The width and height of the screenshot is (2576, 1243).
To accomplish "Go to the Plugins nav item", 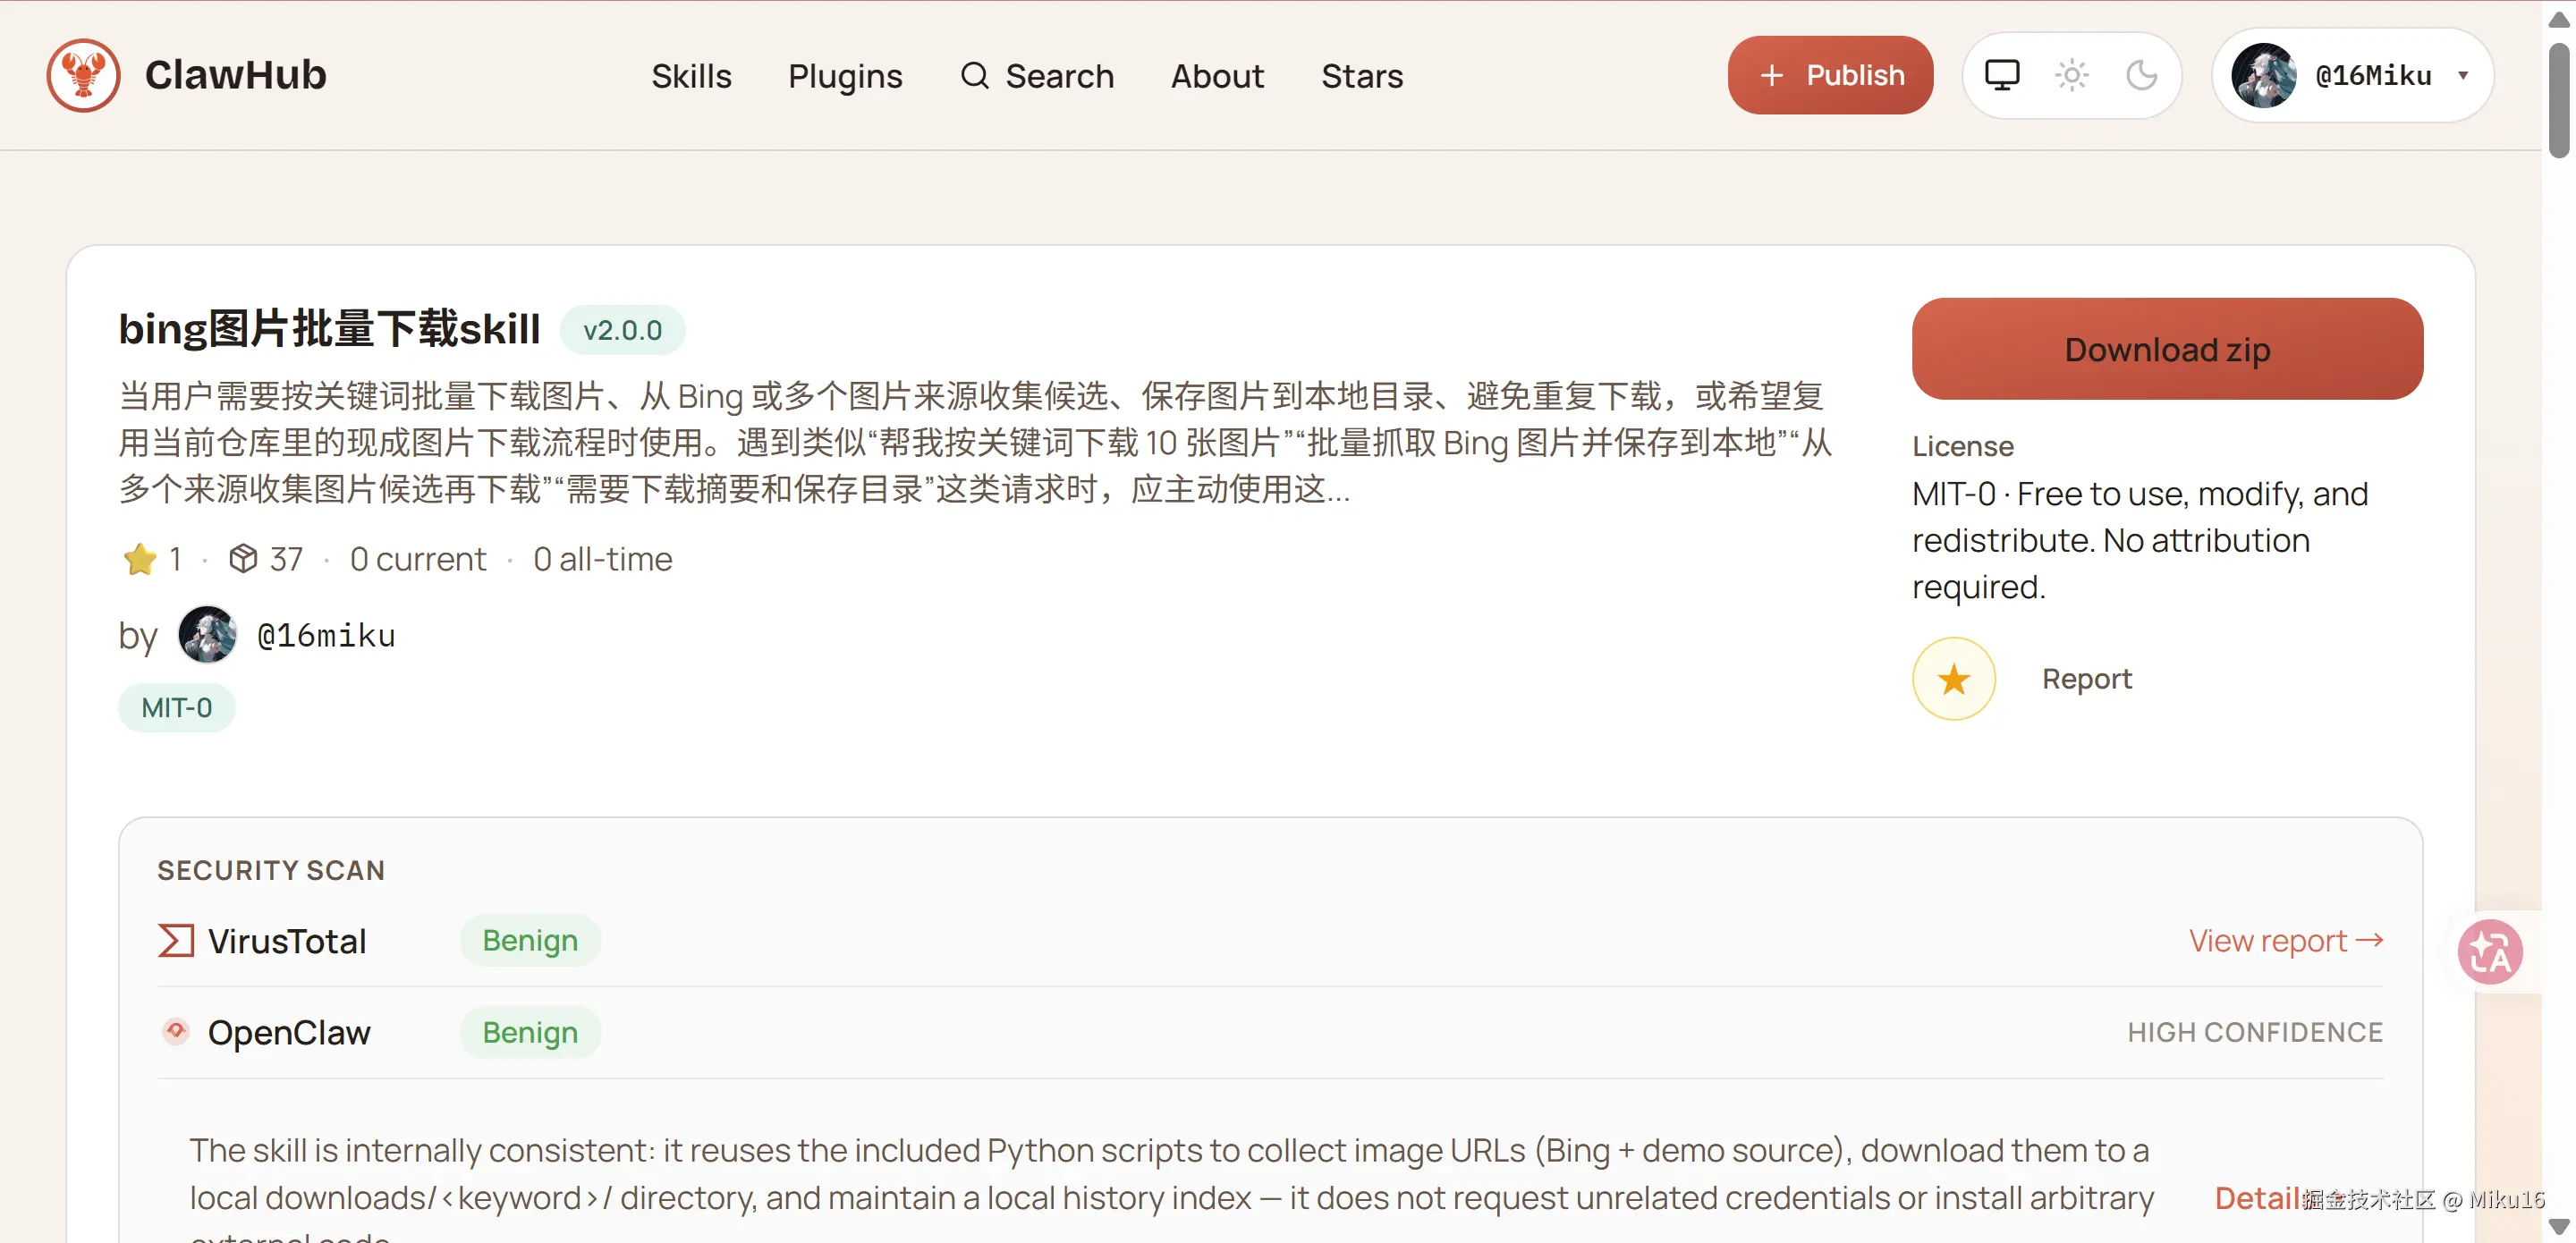I will tap(845, 75).
